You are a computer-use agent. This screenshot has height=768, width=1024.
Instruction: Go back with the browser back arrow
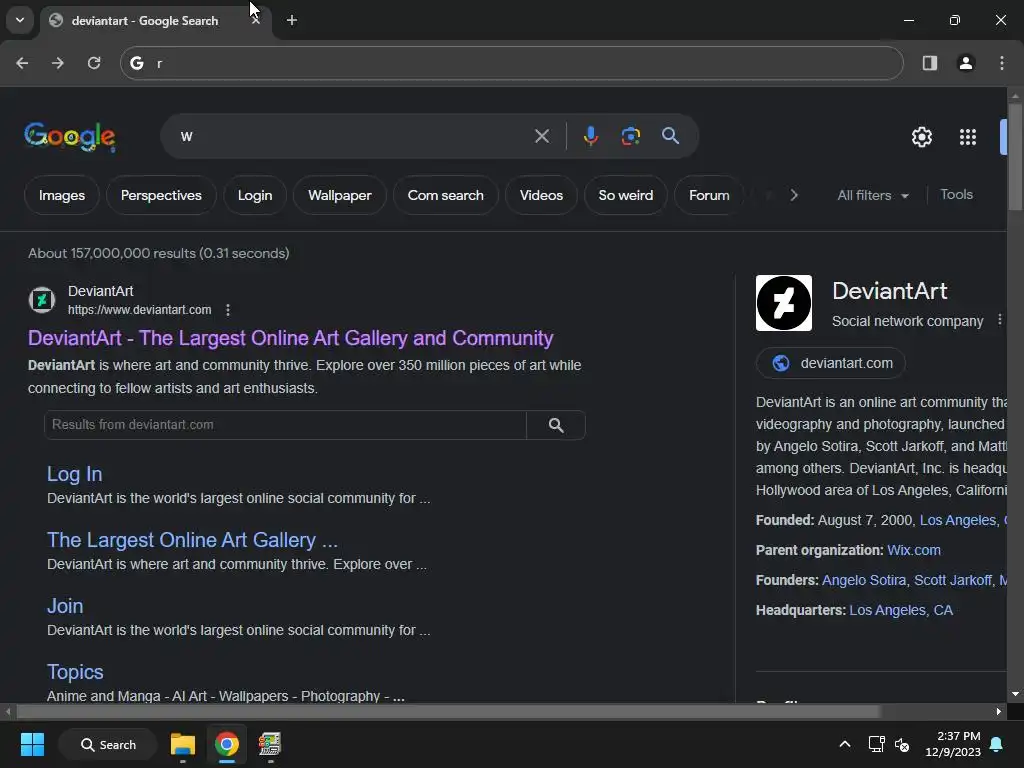[x=22, y=63]
